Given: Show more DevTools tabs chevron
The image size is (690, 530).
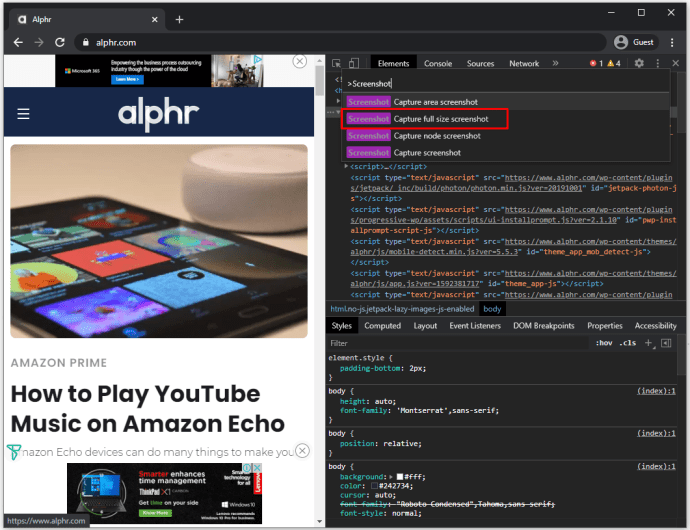Looking at the screenshot, I should click(555, 63).
